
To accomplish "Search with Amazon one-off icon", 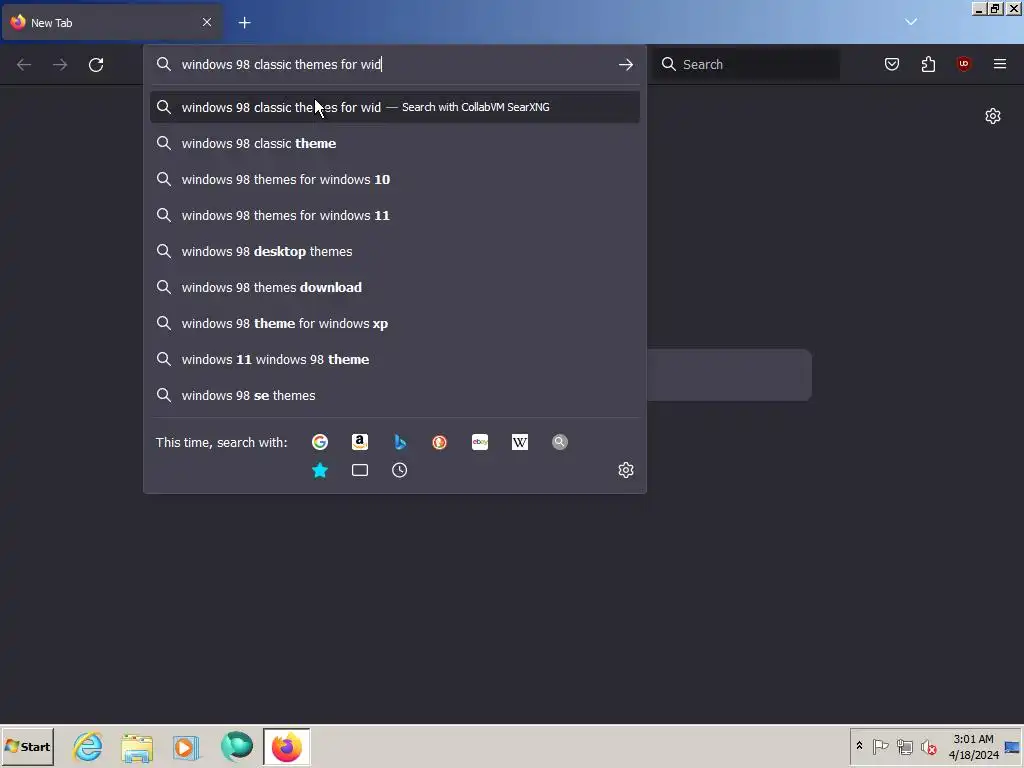I will coord(360,442).
